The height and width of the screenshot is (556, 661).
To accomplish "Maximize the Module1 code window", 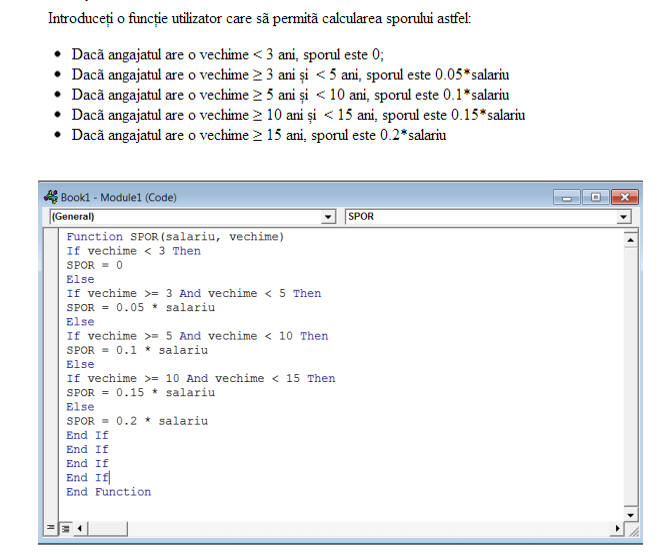I will [594, 197].
